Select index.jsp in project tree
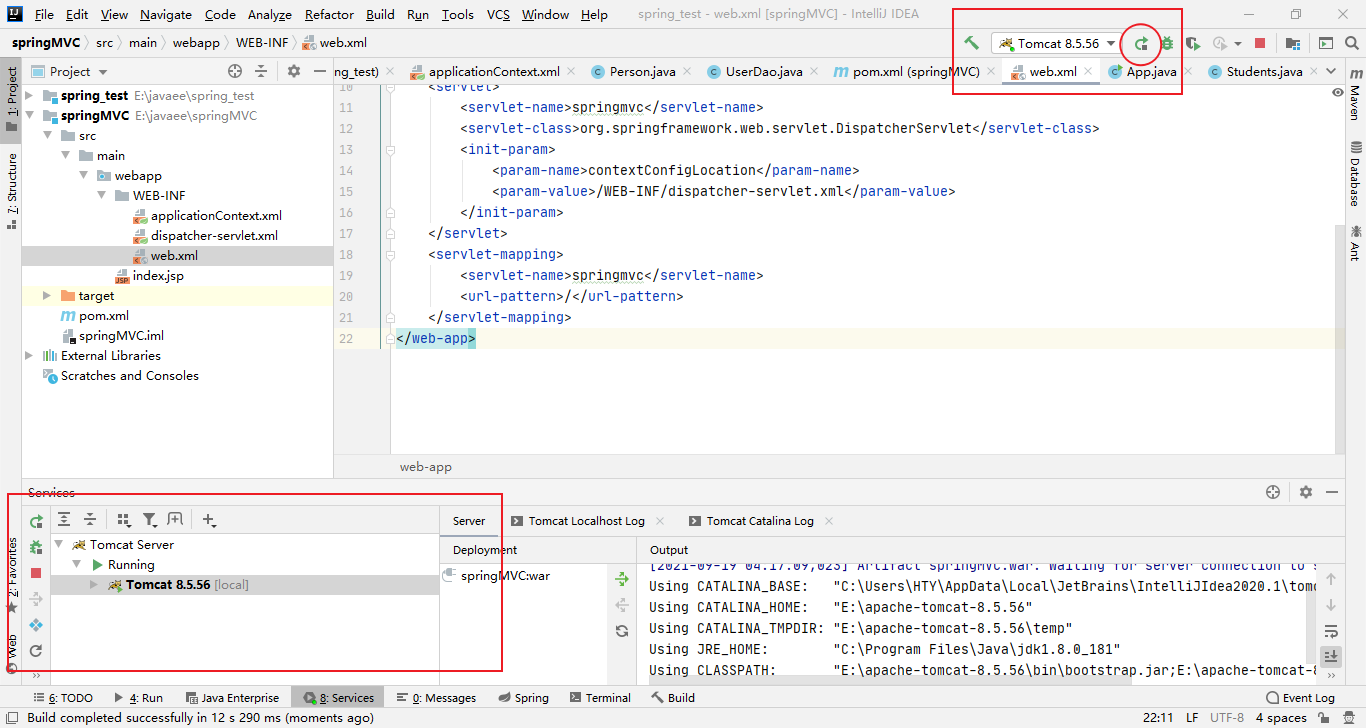This screenshot has width=1366, height=728. [x=158, y=276]
